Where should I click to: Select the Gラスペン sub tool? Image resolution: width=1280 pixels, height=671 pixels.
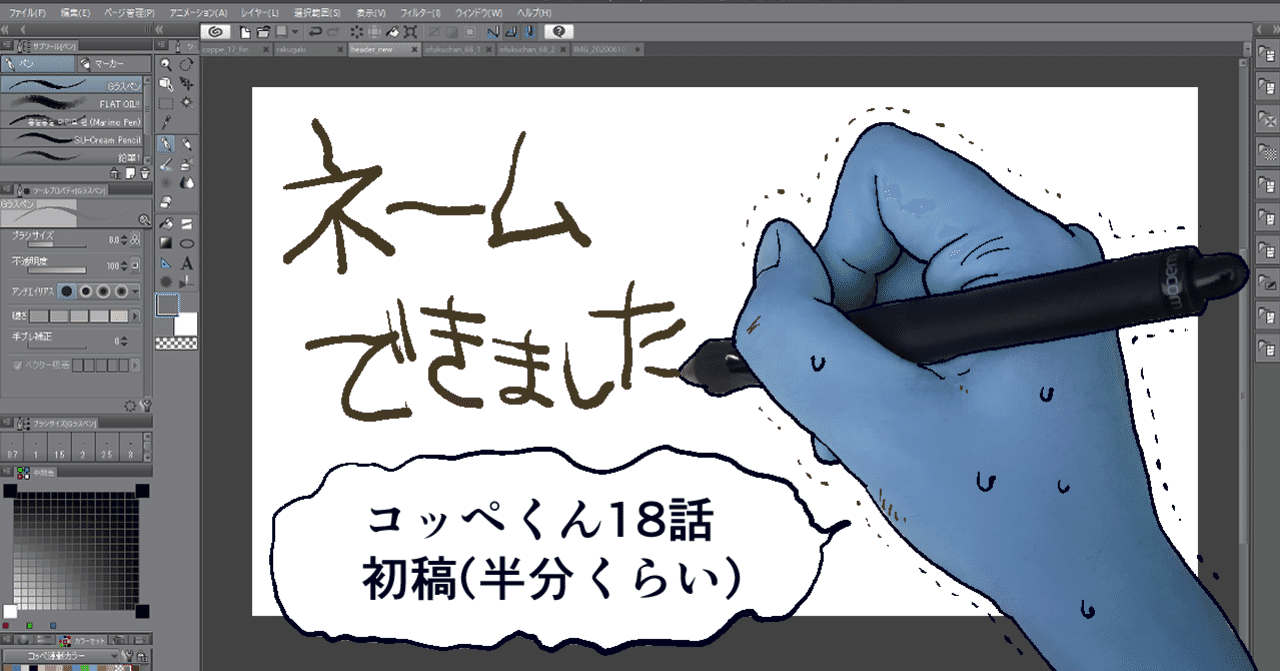click(71, 85)
